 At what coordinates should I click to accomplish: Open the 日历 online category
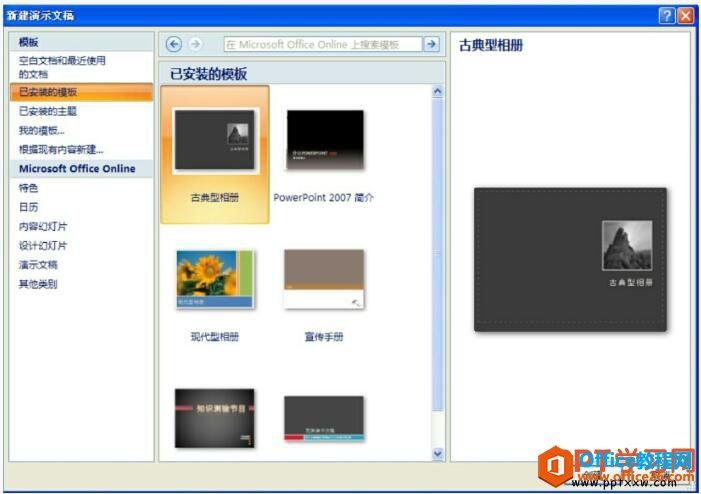click(28, 207)
